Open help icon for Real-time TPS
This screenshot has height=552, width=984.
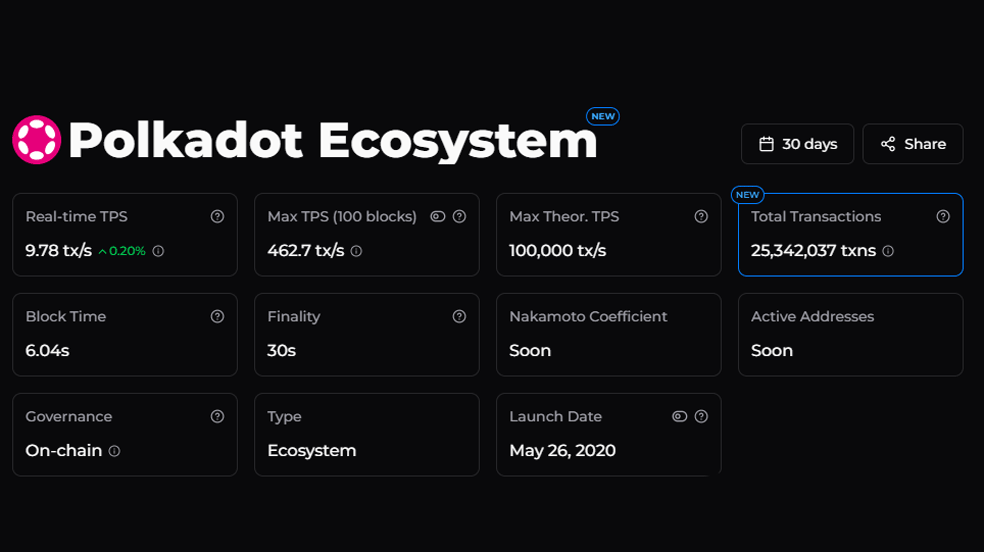coord(217,216)
